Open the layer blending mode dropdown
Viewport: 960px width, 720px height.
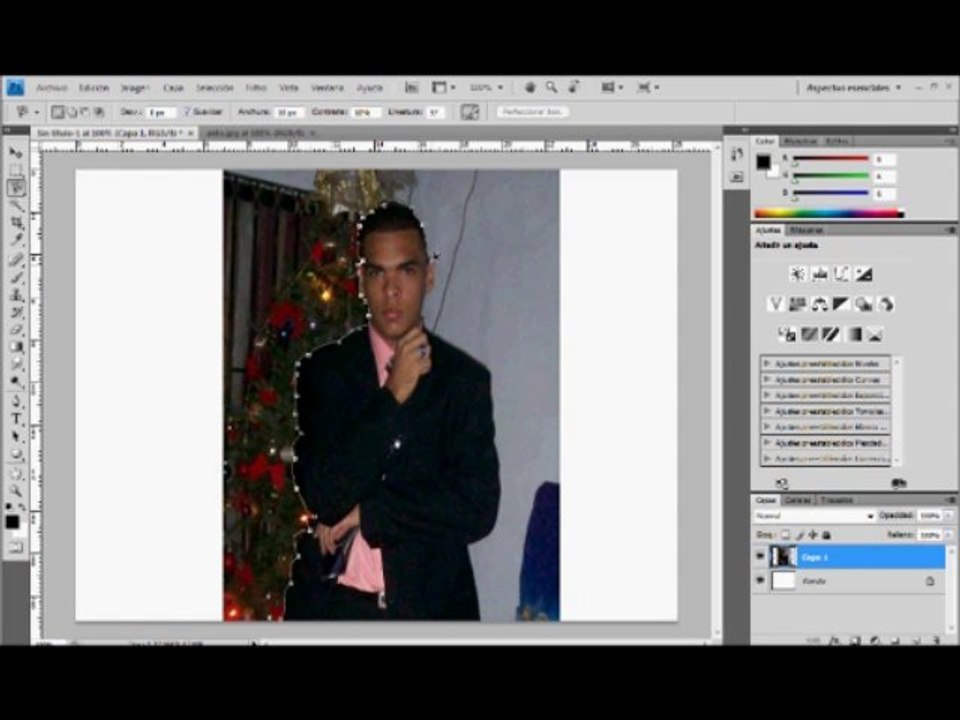point(814,516)
